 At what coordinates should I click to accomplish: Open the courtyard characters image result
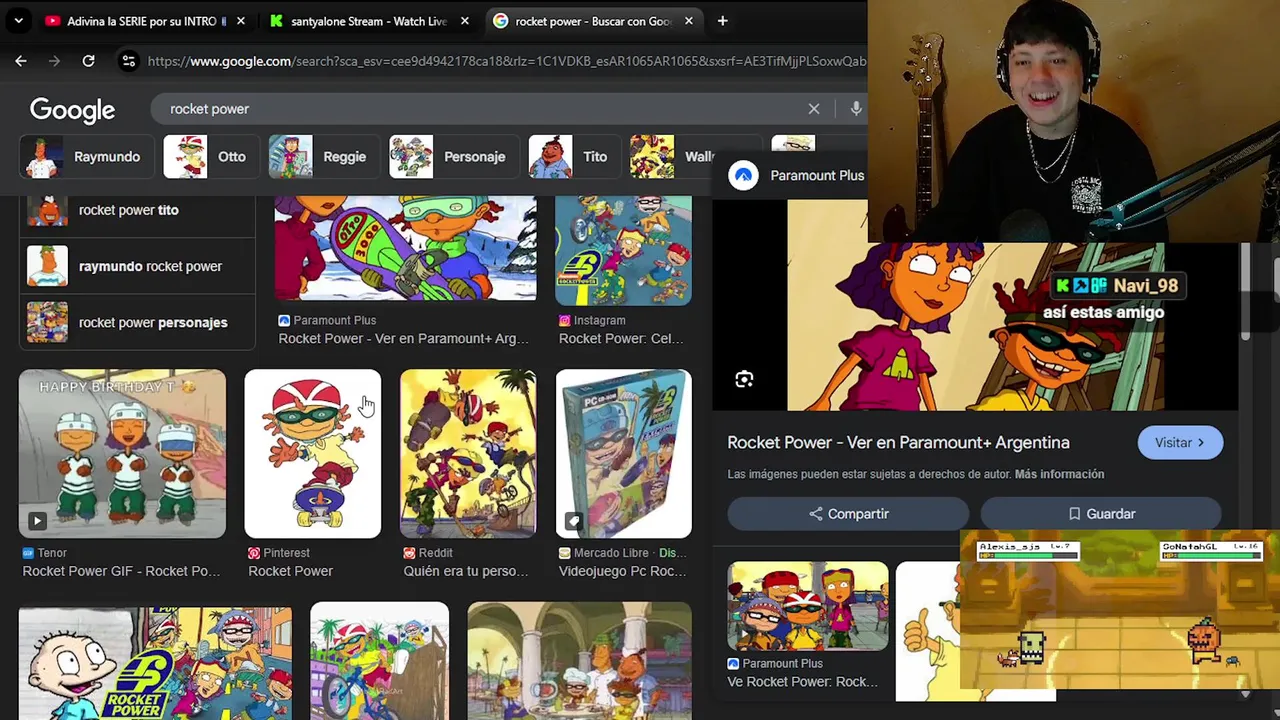pyautogui.click(x=579, y=661)
